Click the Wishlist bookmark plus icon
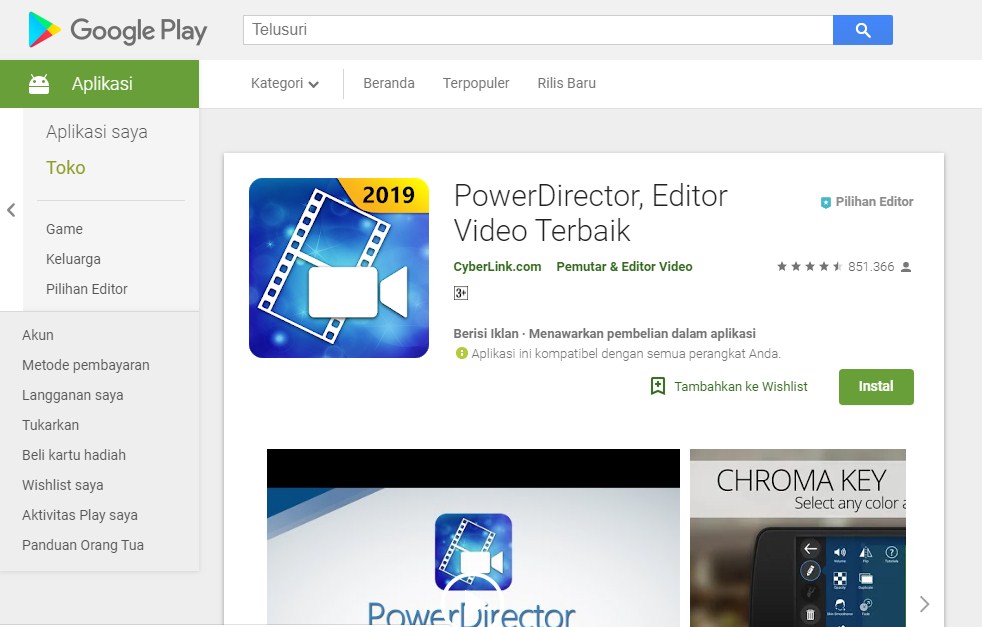Screen dimensions: 982x627 [658, 386]
